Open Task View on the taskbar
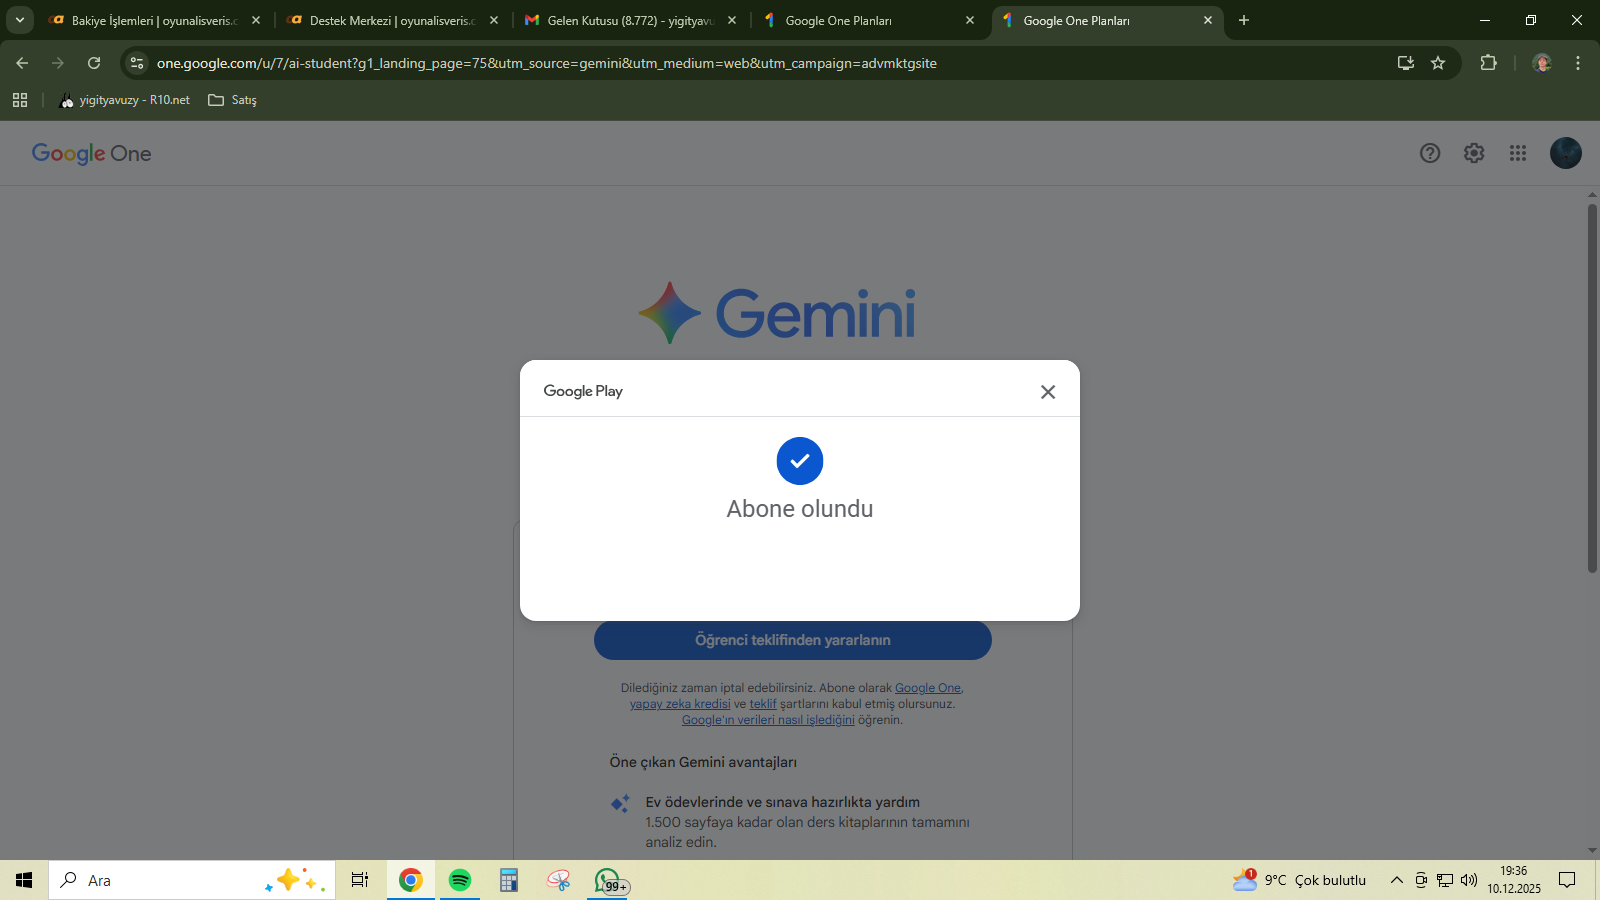This screenshot has height=900, width=1600. pos(360,880)
